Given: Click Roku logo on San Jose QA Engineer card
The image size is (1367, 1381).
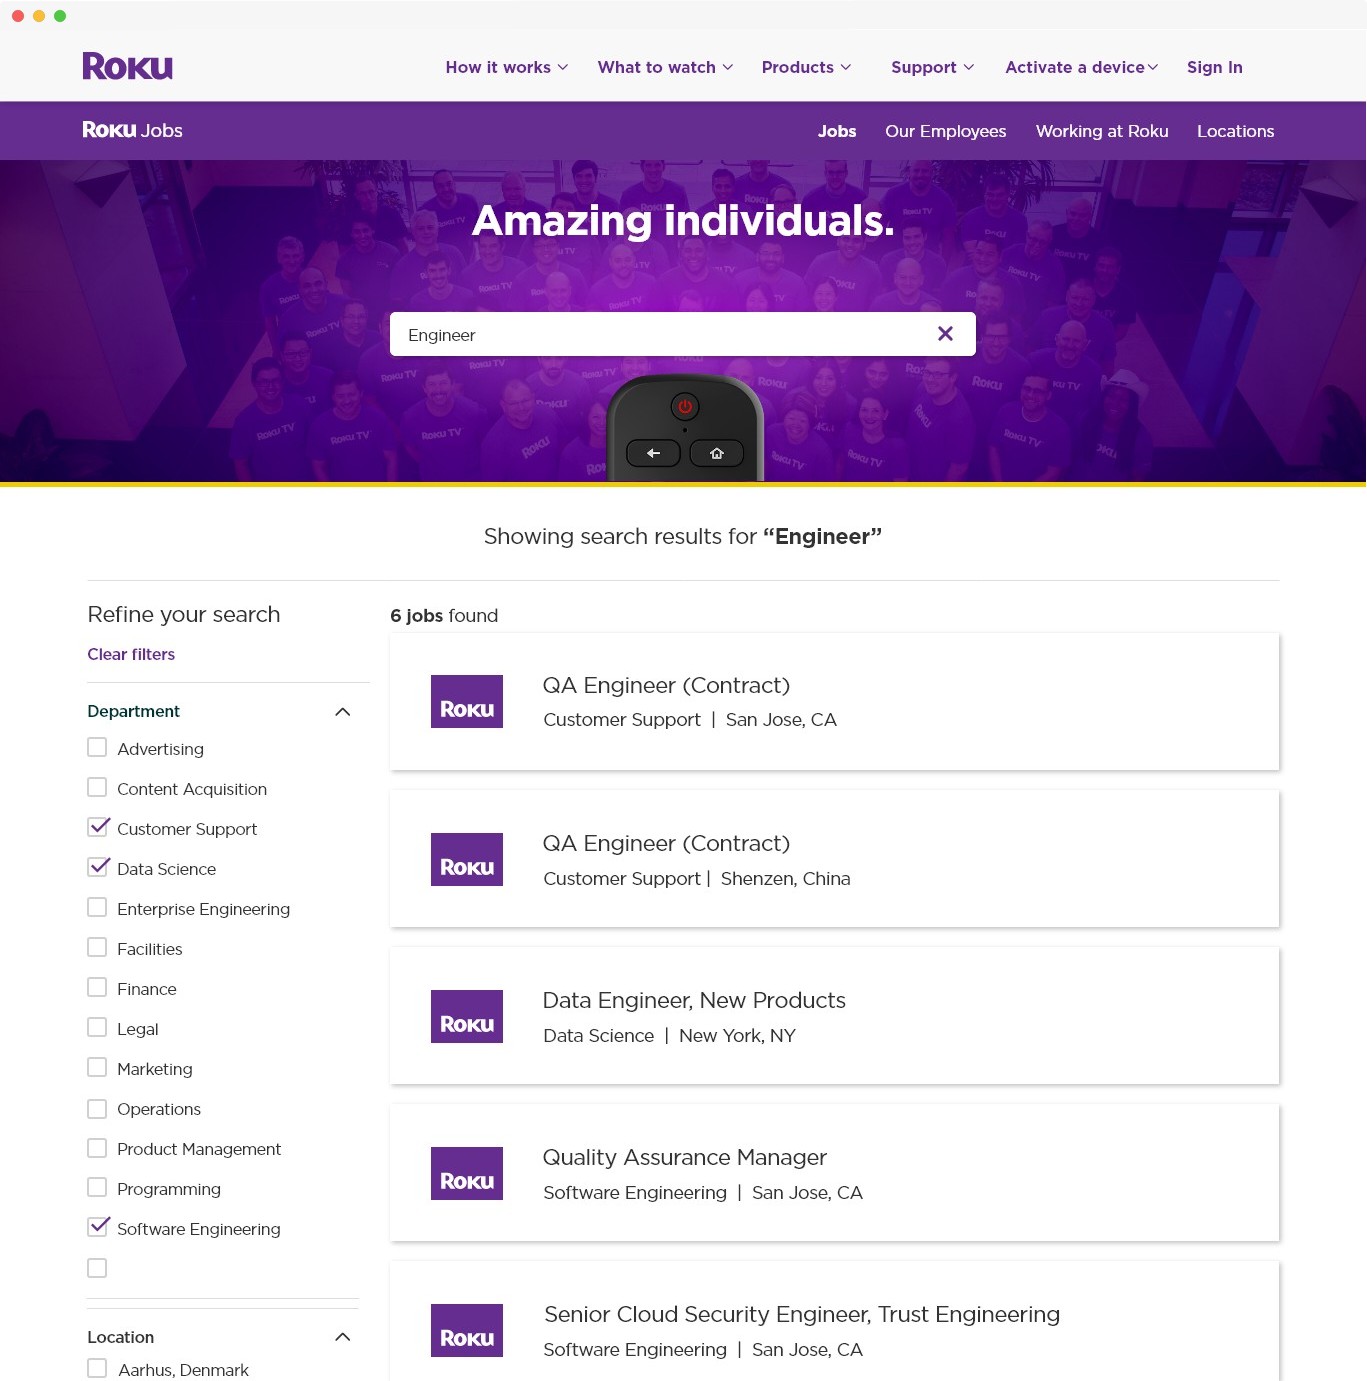Looking at the screenshot, I should [x=467, y=701].
